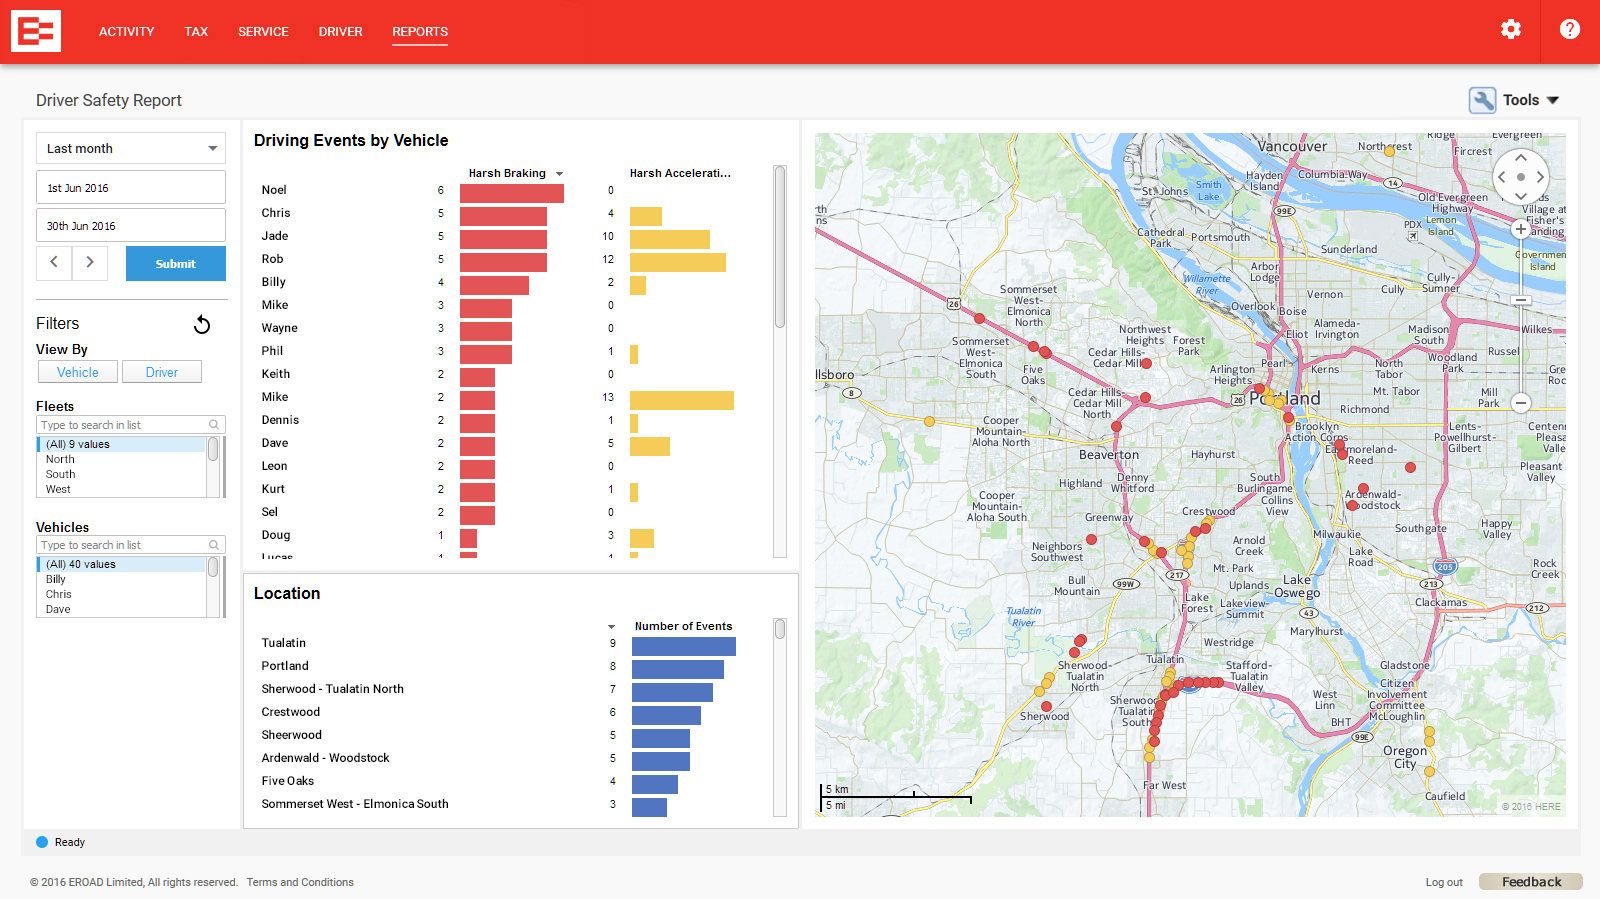Switch view to Driver

click(162, 372)
